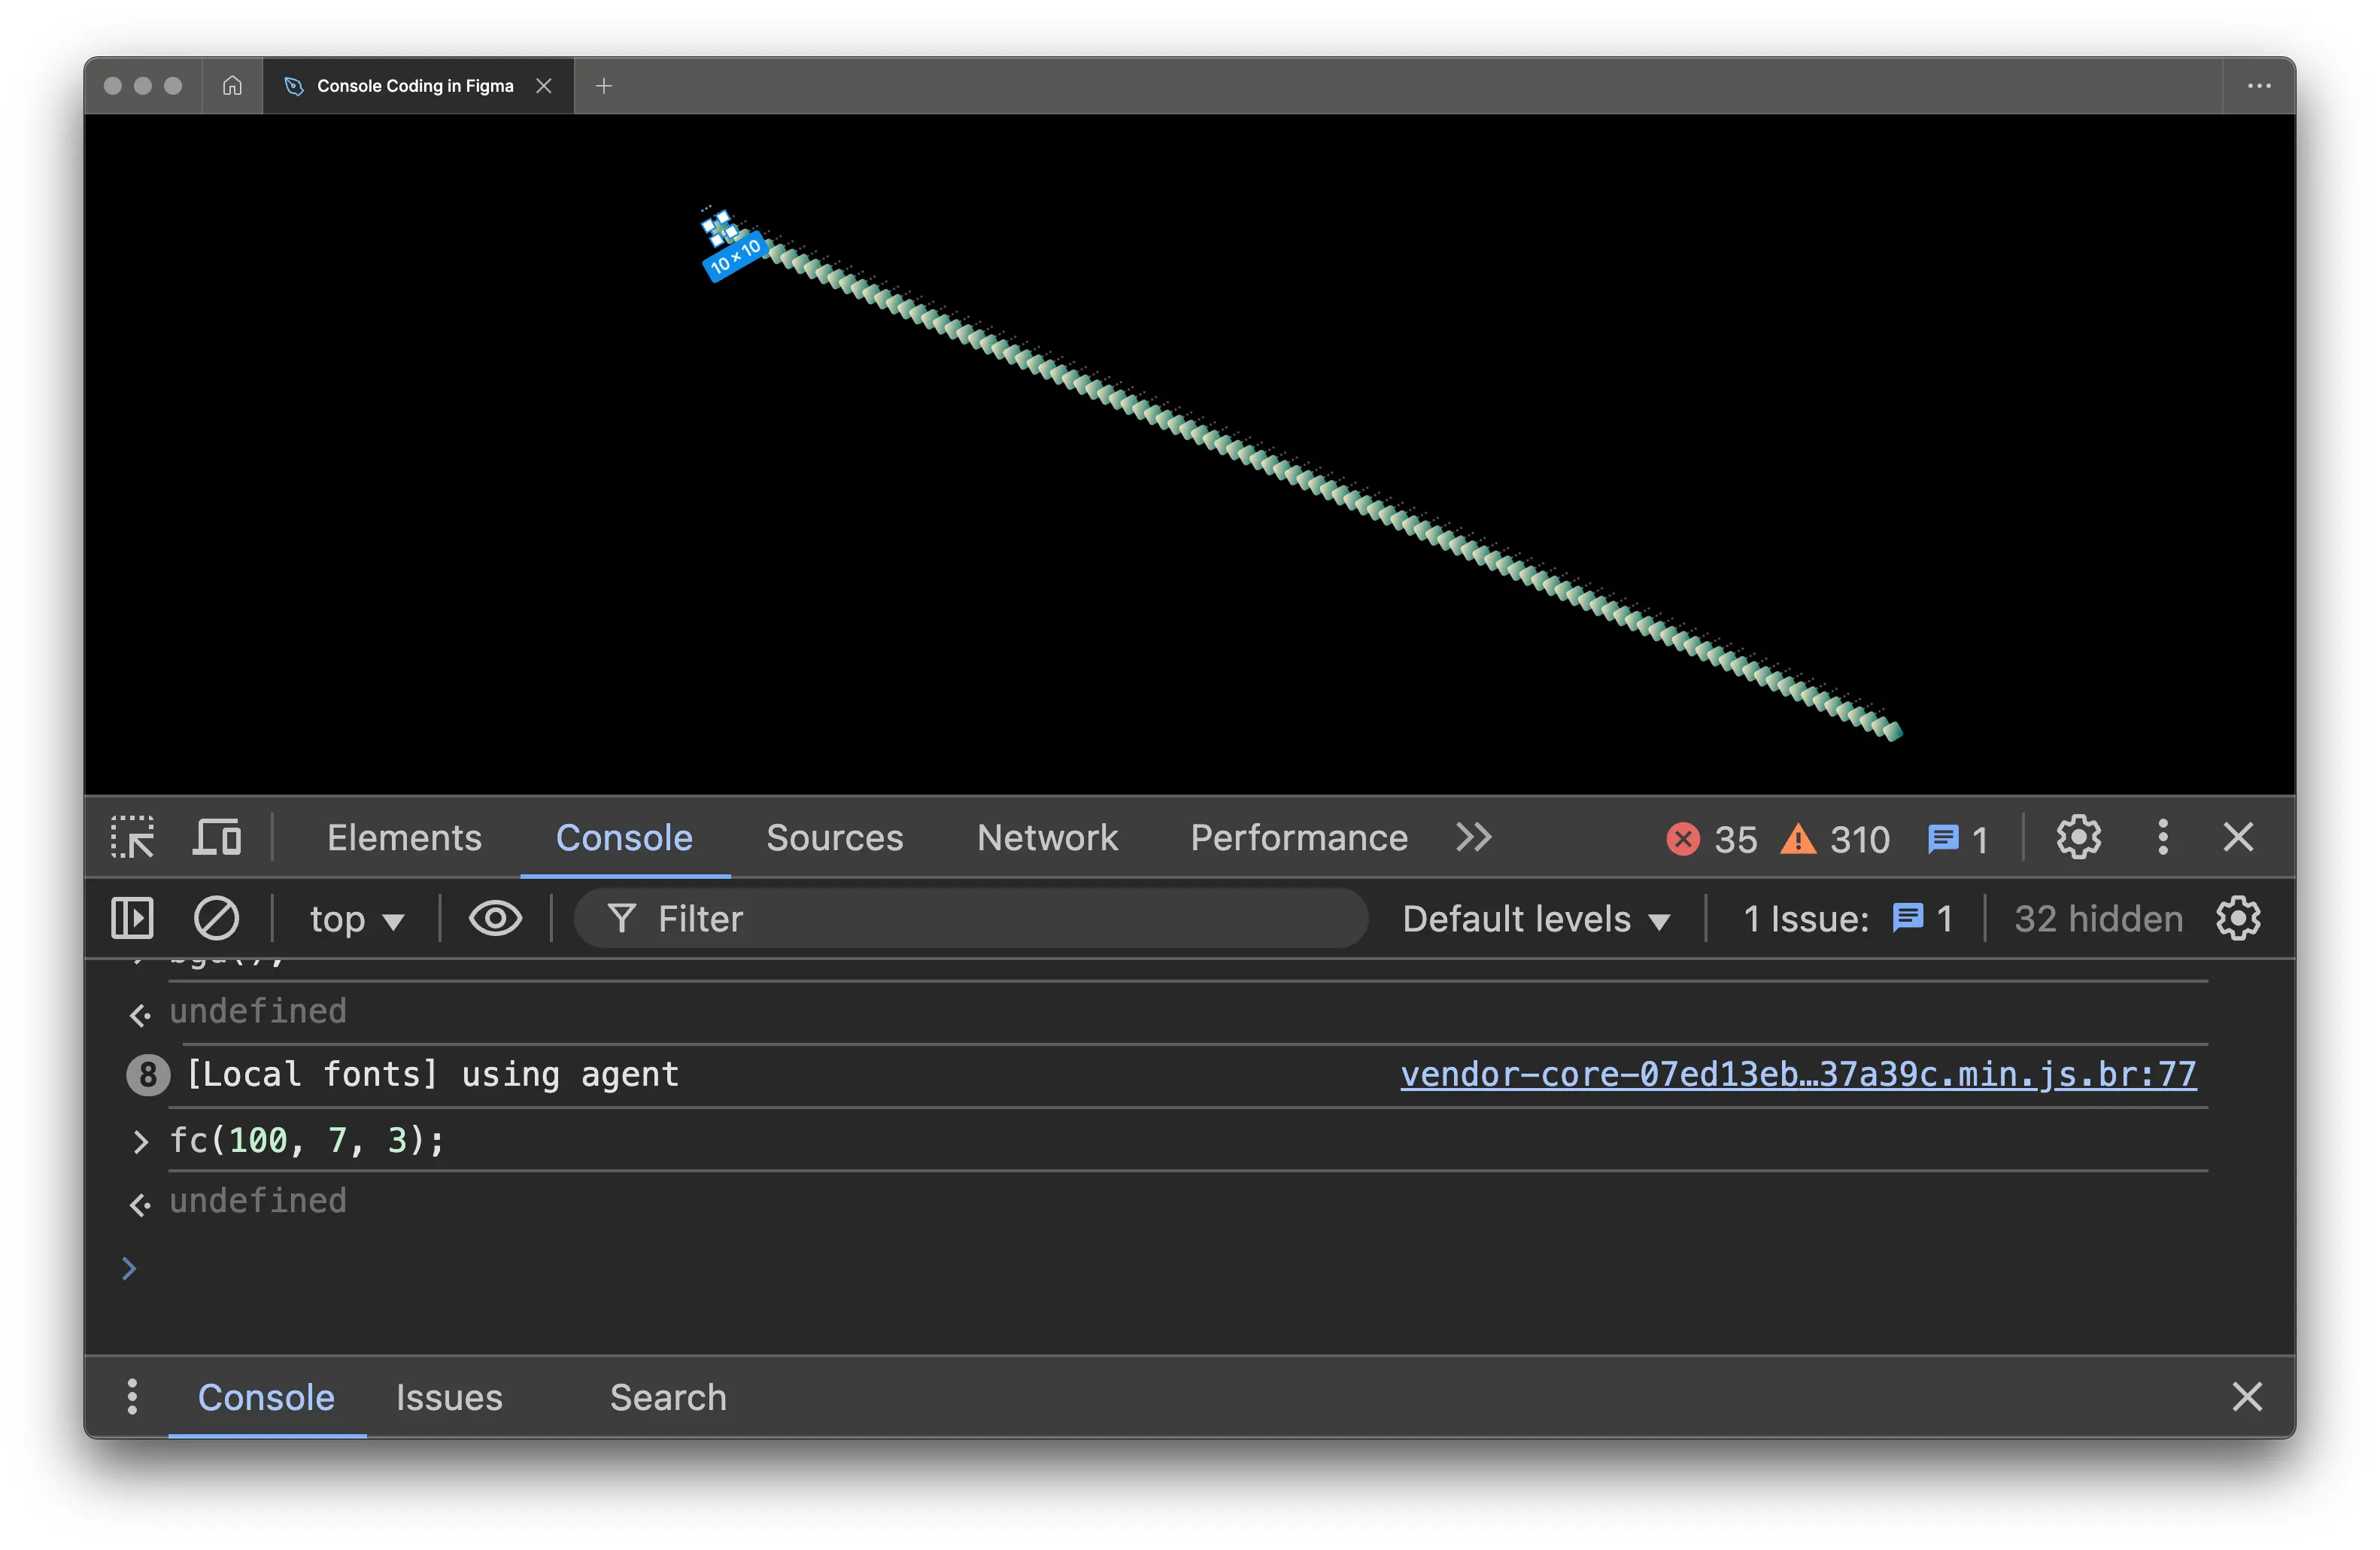Open the Default levels dropdown
Image resolution: width=2380 pixels, height=1550 pixels.
click(1536, 919)
